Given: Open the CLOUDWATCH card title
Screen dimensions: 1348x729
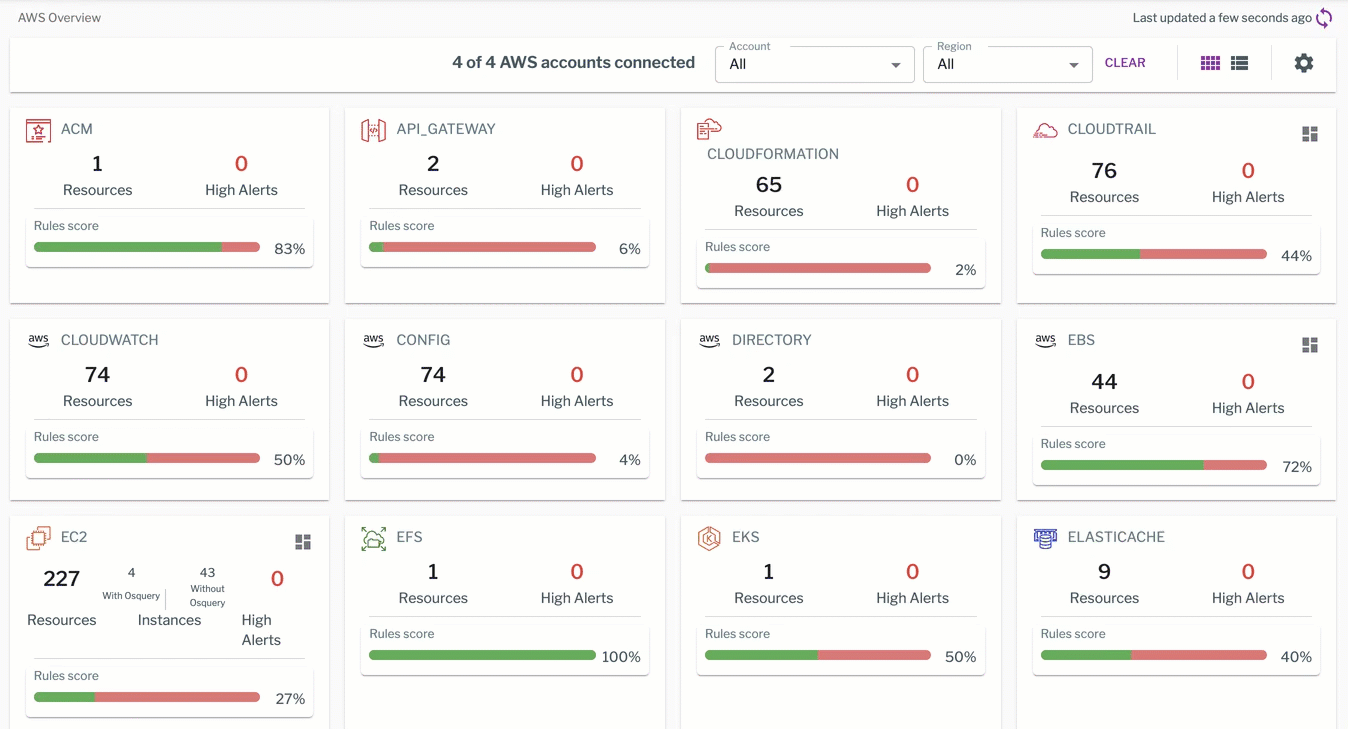Looking at the screenshot, I should coord(110,340).
